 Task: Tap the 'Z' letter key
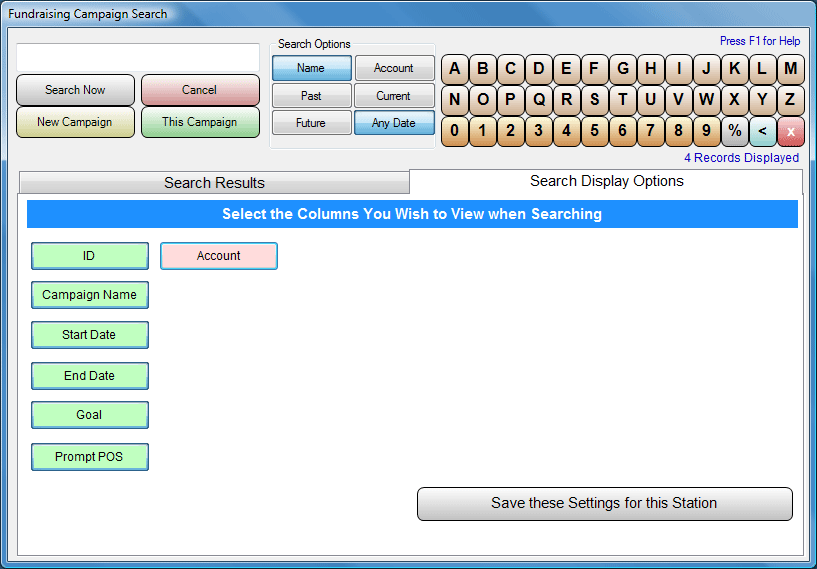[791, 100]
